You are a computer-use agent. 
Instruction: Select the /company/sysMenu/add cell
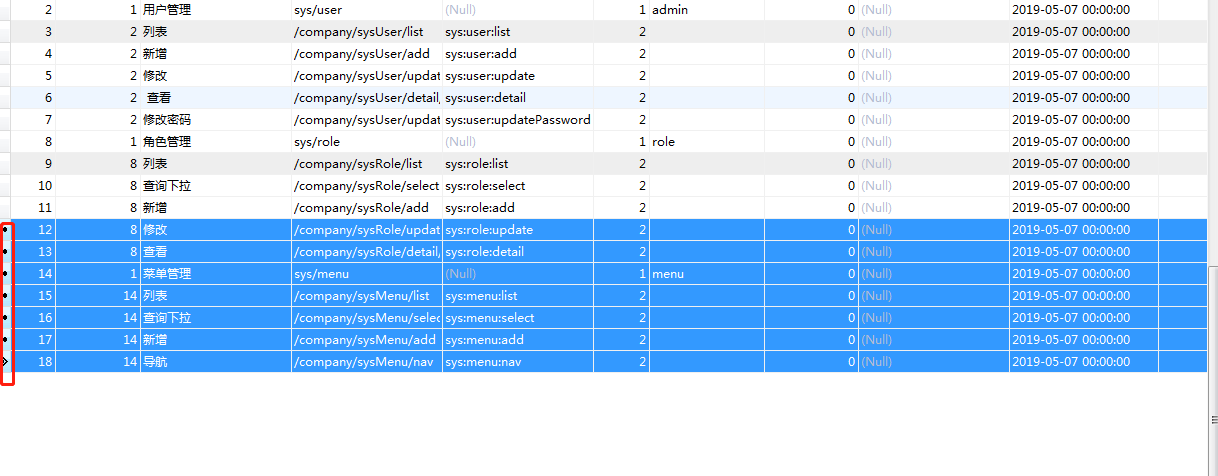tap(366, 340)
